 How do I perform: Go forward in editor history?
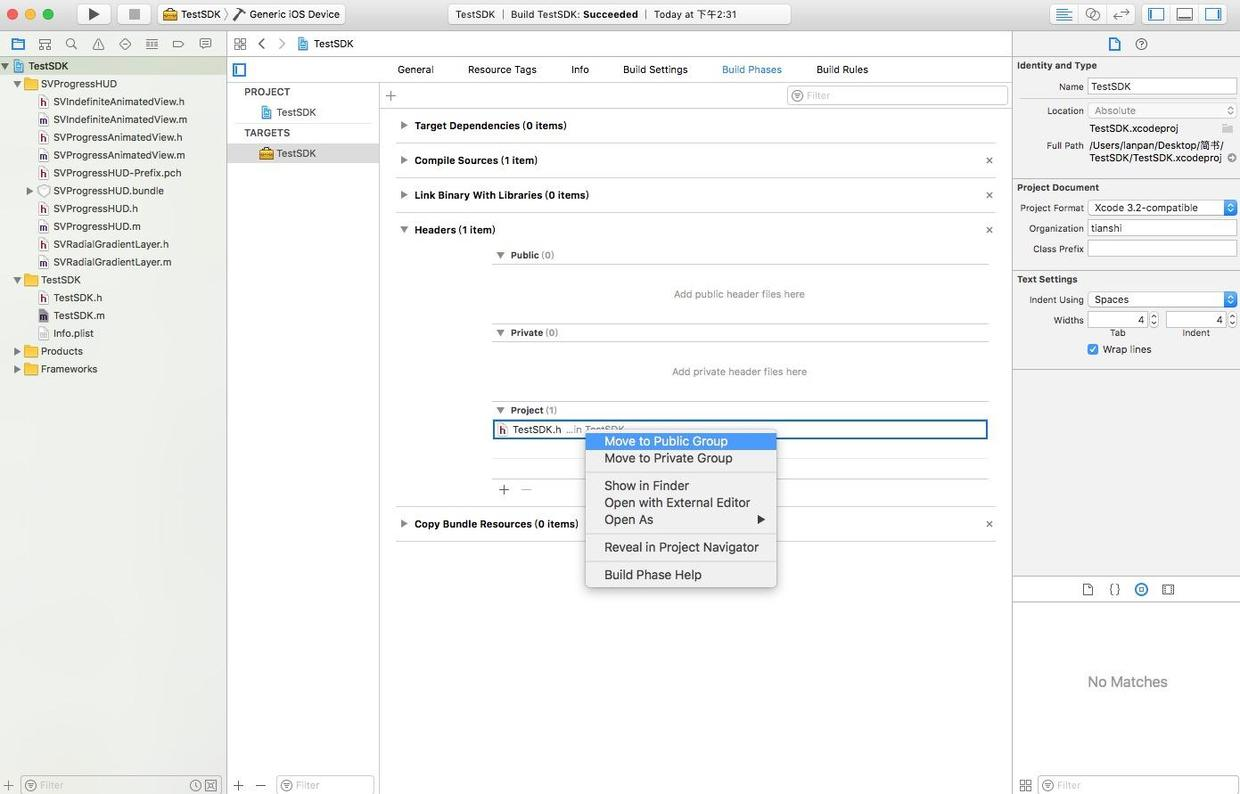[281, 44]
